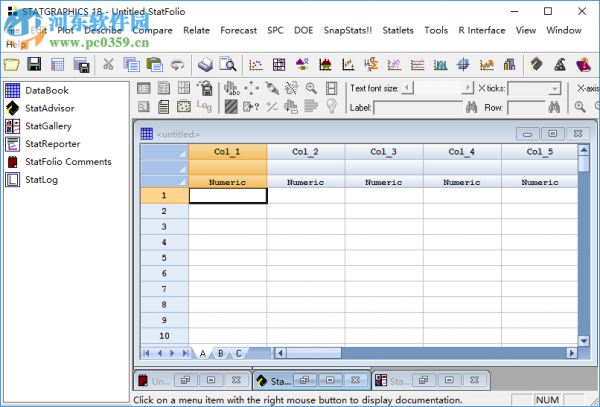Image resolution: width=600 pixels, height=407 pixels.
Task: Switch to sheet tab C
Action: click(238, 353)
